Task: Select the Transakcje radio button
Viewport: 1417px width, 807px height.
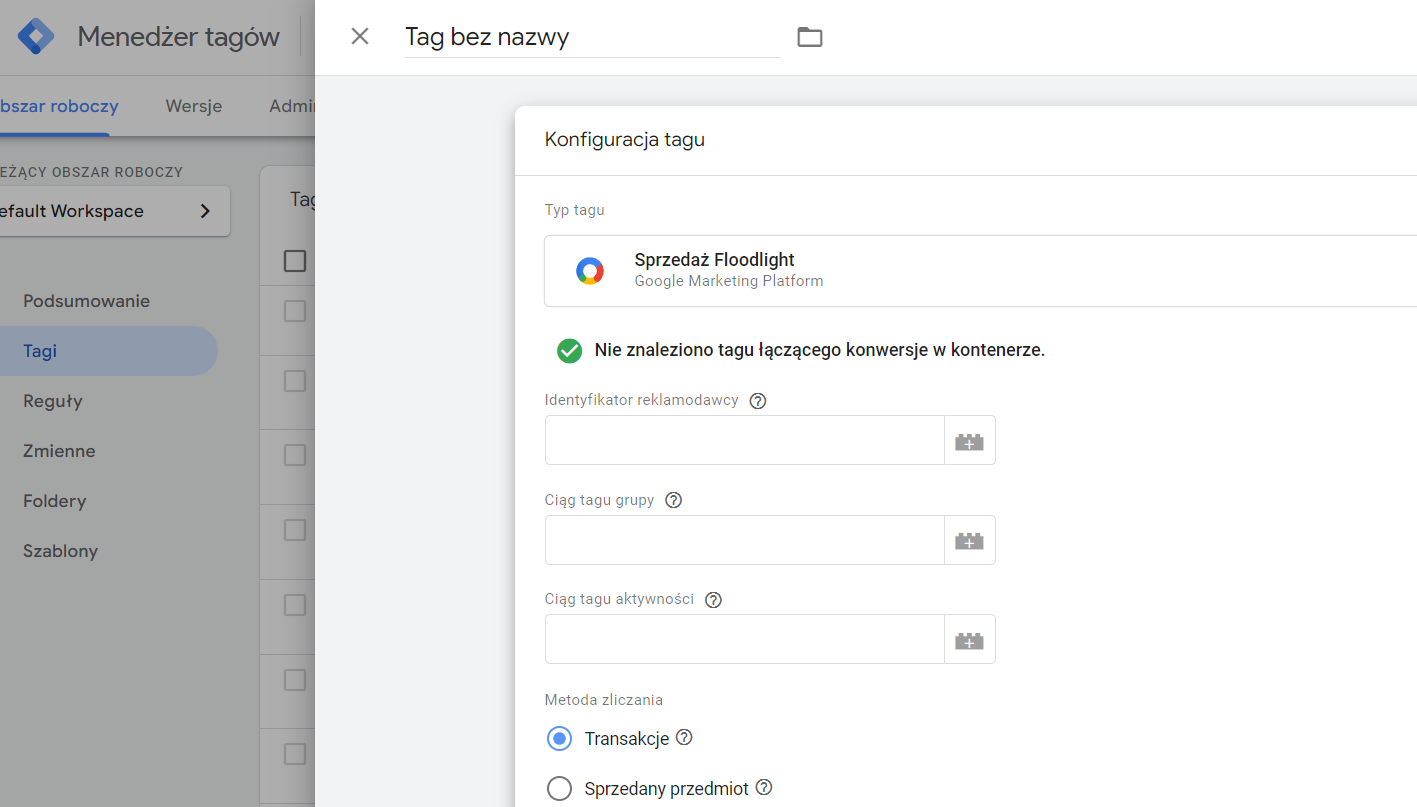Action: [560, 739]
